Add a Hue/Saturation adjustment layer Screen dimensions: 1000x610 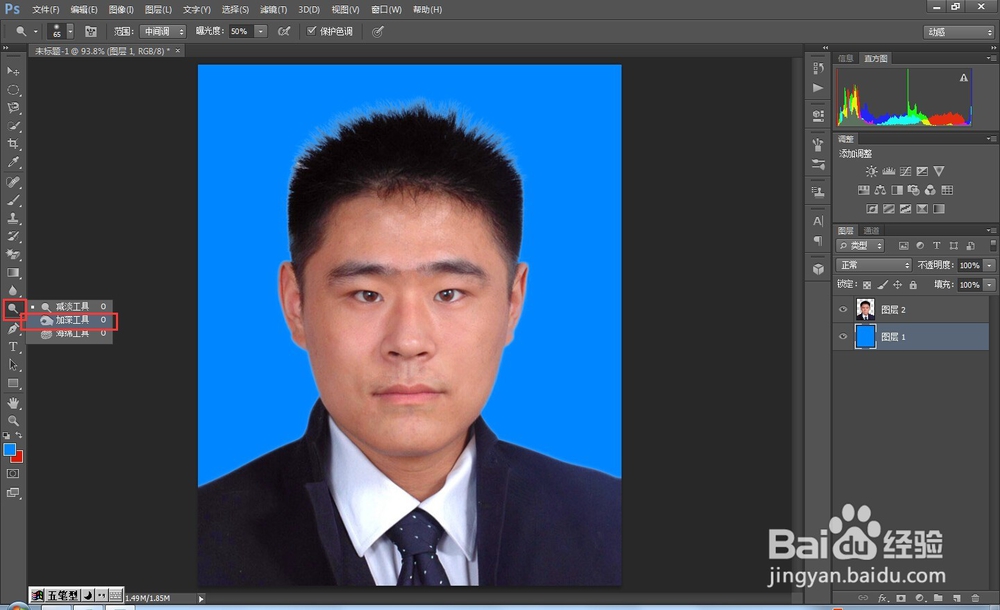pos(864,190)
